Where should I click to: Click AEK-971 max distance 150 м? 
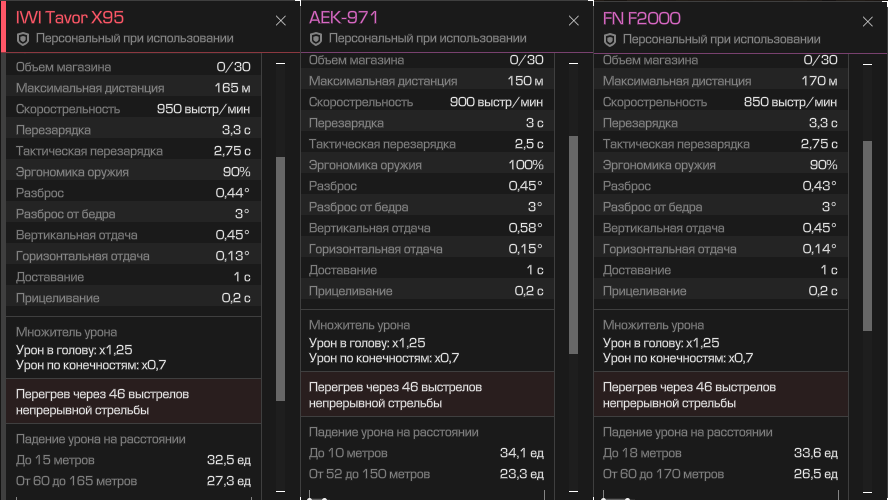tap(525, 81)
